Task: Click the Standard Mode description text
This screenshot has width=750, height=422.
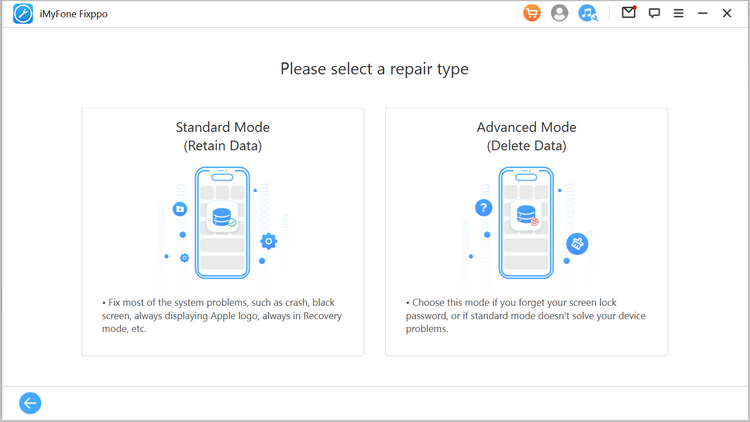Action: click(x=222, y=316)
